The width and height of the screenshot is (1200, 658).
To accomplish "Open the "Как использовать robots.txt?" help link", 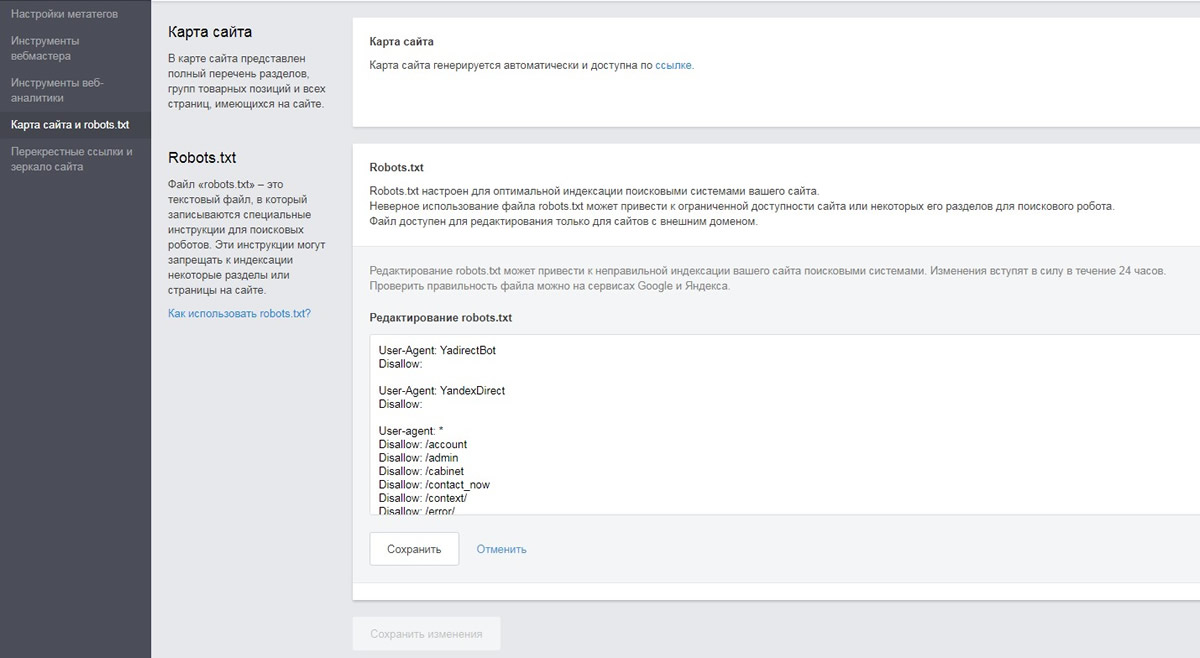I will pyautogui.click(x=240, y=313).
